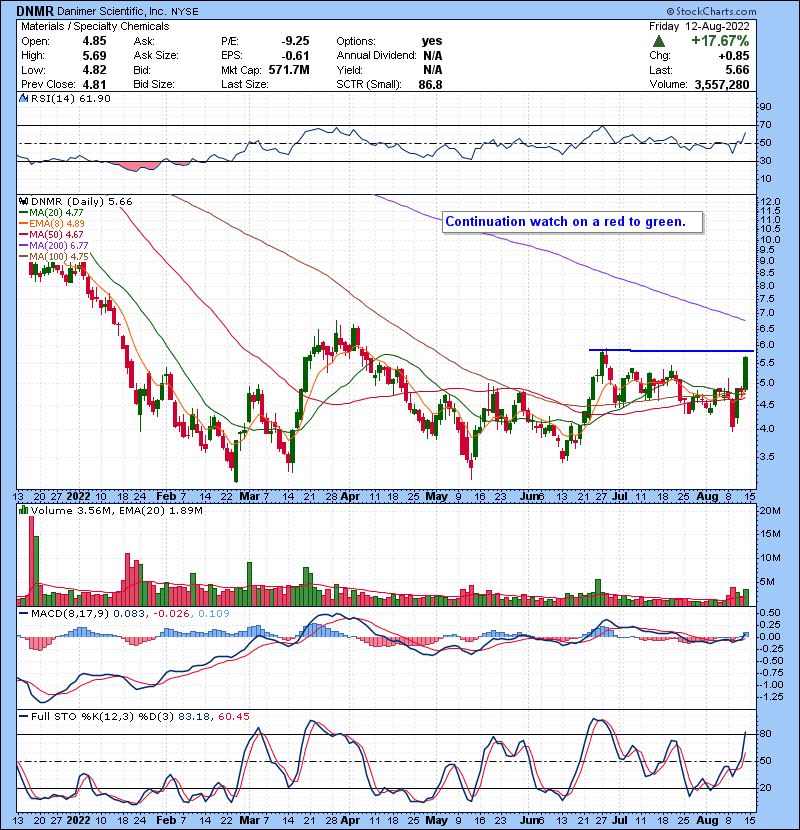Select the Low value 4.82

point(94,70)
